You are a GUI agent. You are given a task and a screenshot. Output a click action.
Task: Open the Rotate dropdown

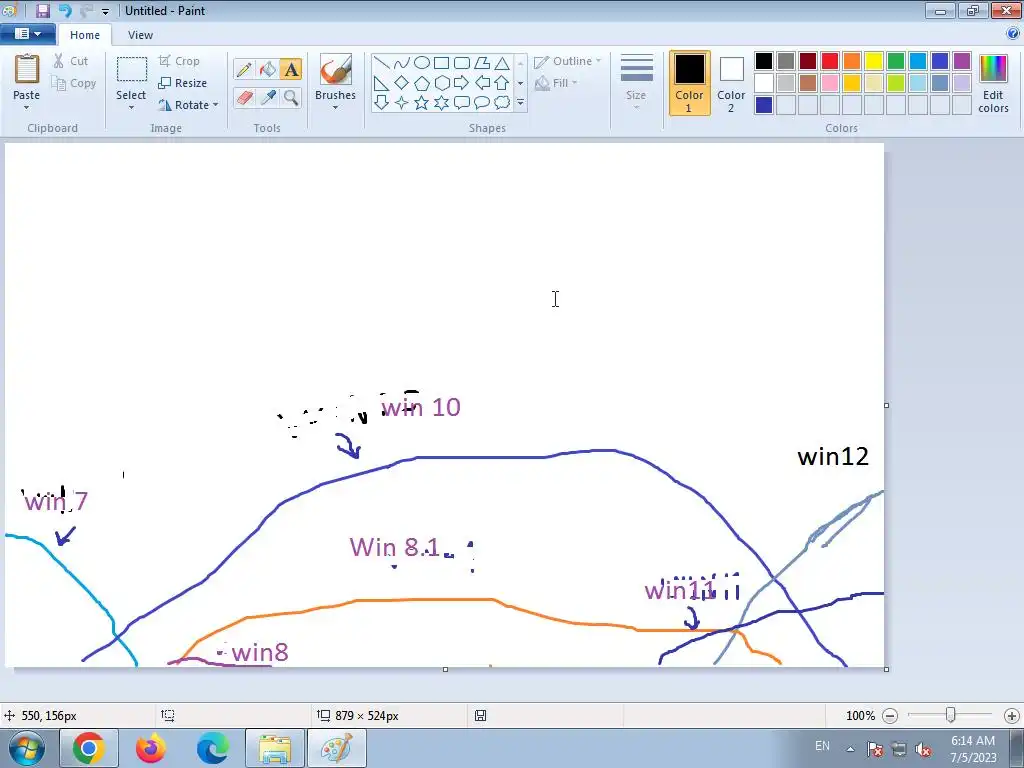click(188, 105)
